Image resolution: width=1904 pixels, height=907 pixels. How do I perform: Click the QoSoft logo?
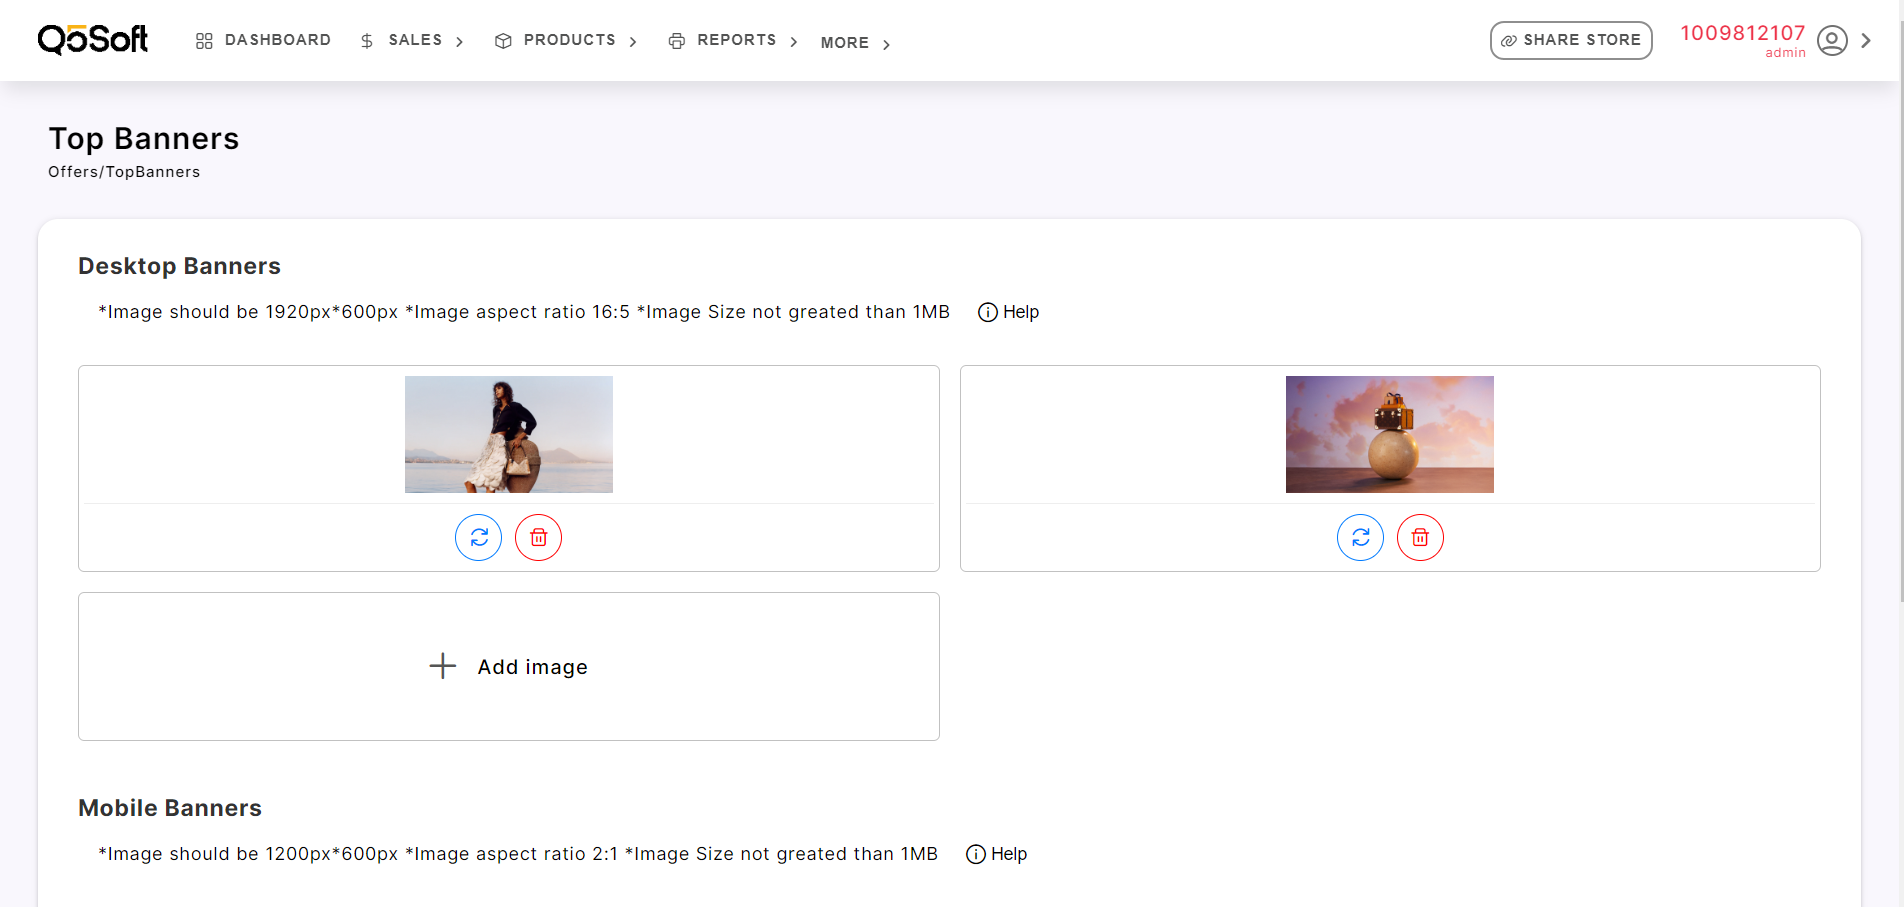click(93, 40)
